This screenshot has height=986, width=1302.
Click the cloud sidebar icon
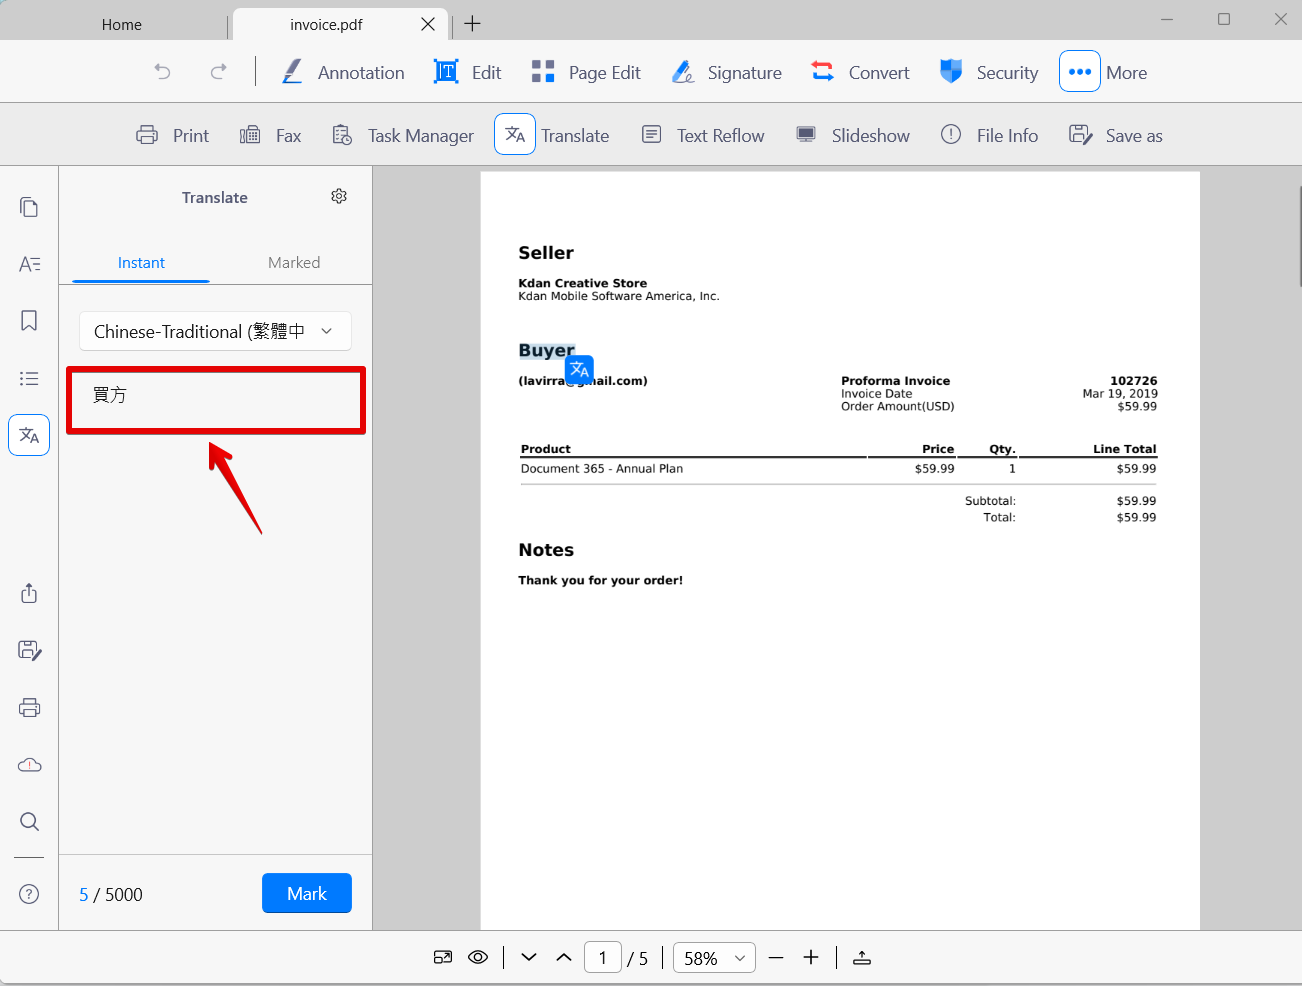click(x=29, y=764)
